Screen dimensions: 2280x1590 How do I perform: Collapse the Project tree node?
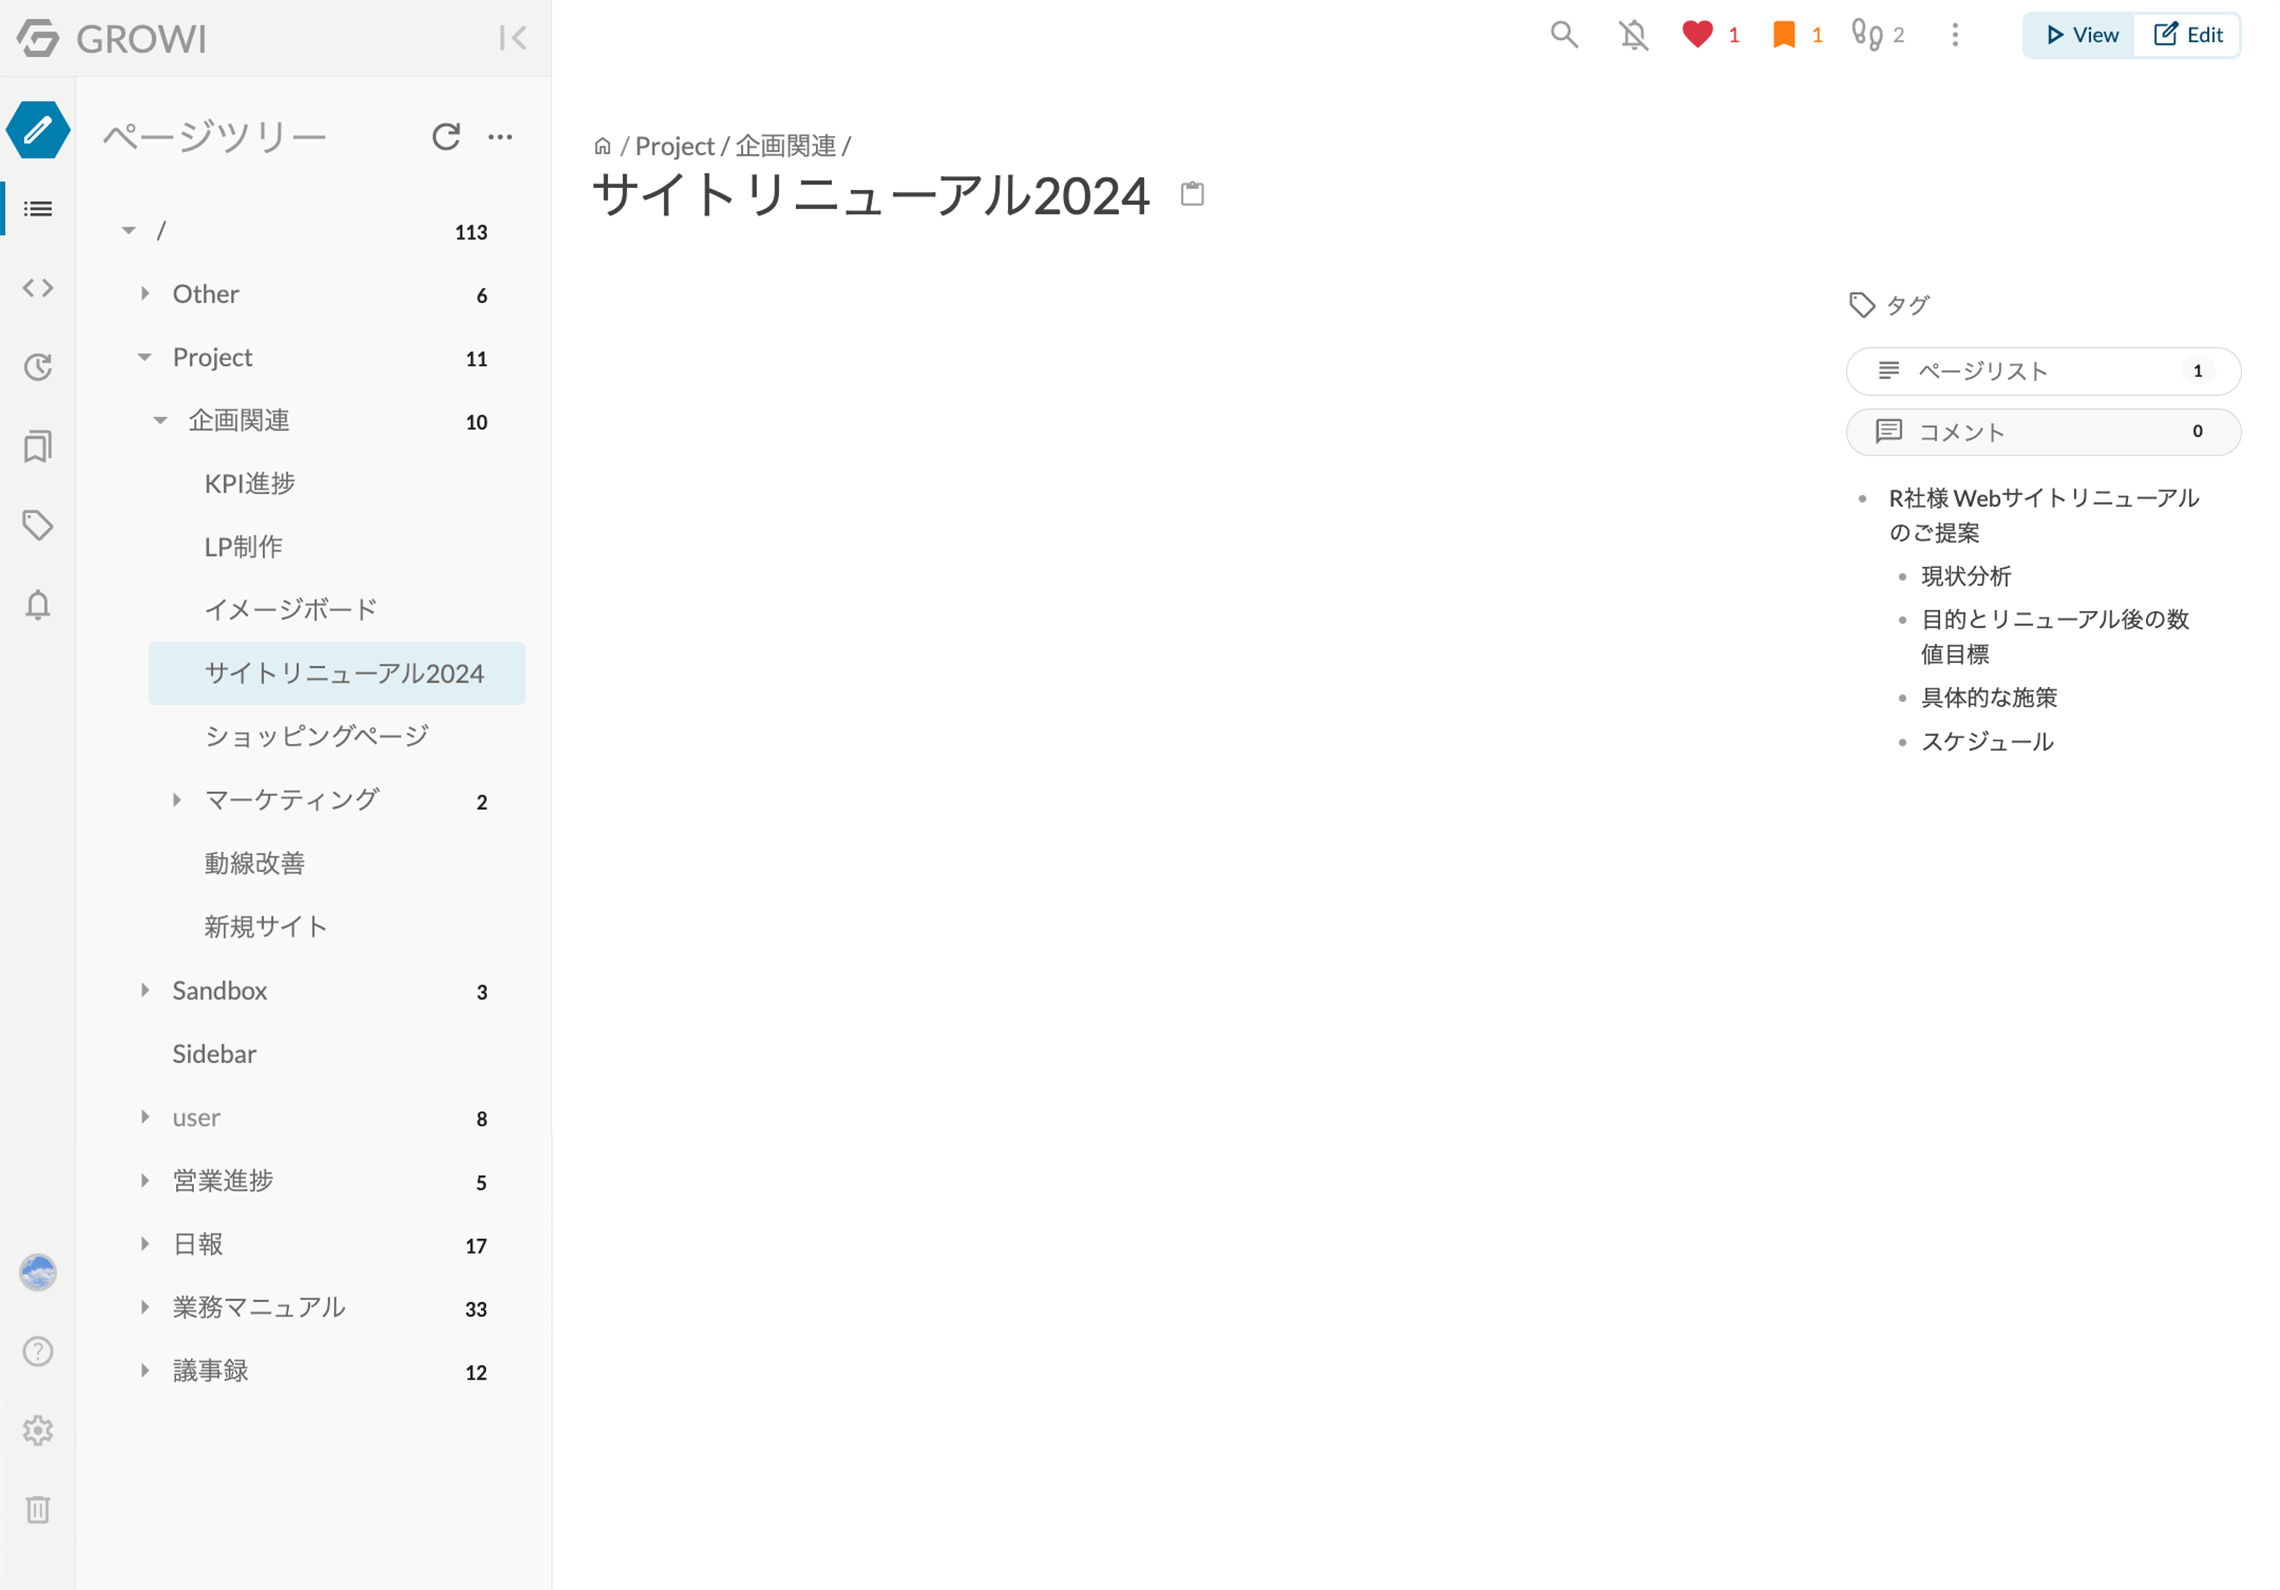pos(144,357)
